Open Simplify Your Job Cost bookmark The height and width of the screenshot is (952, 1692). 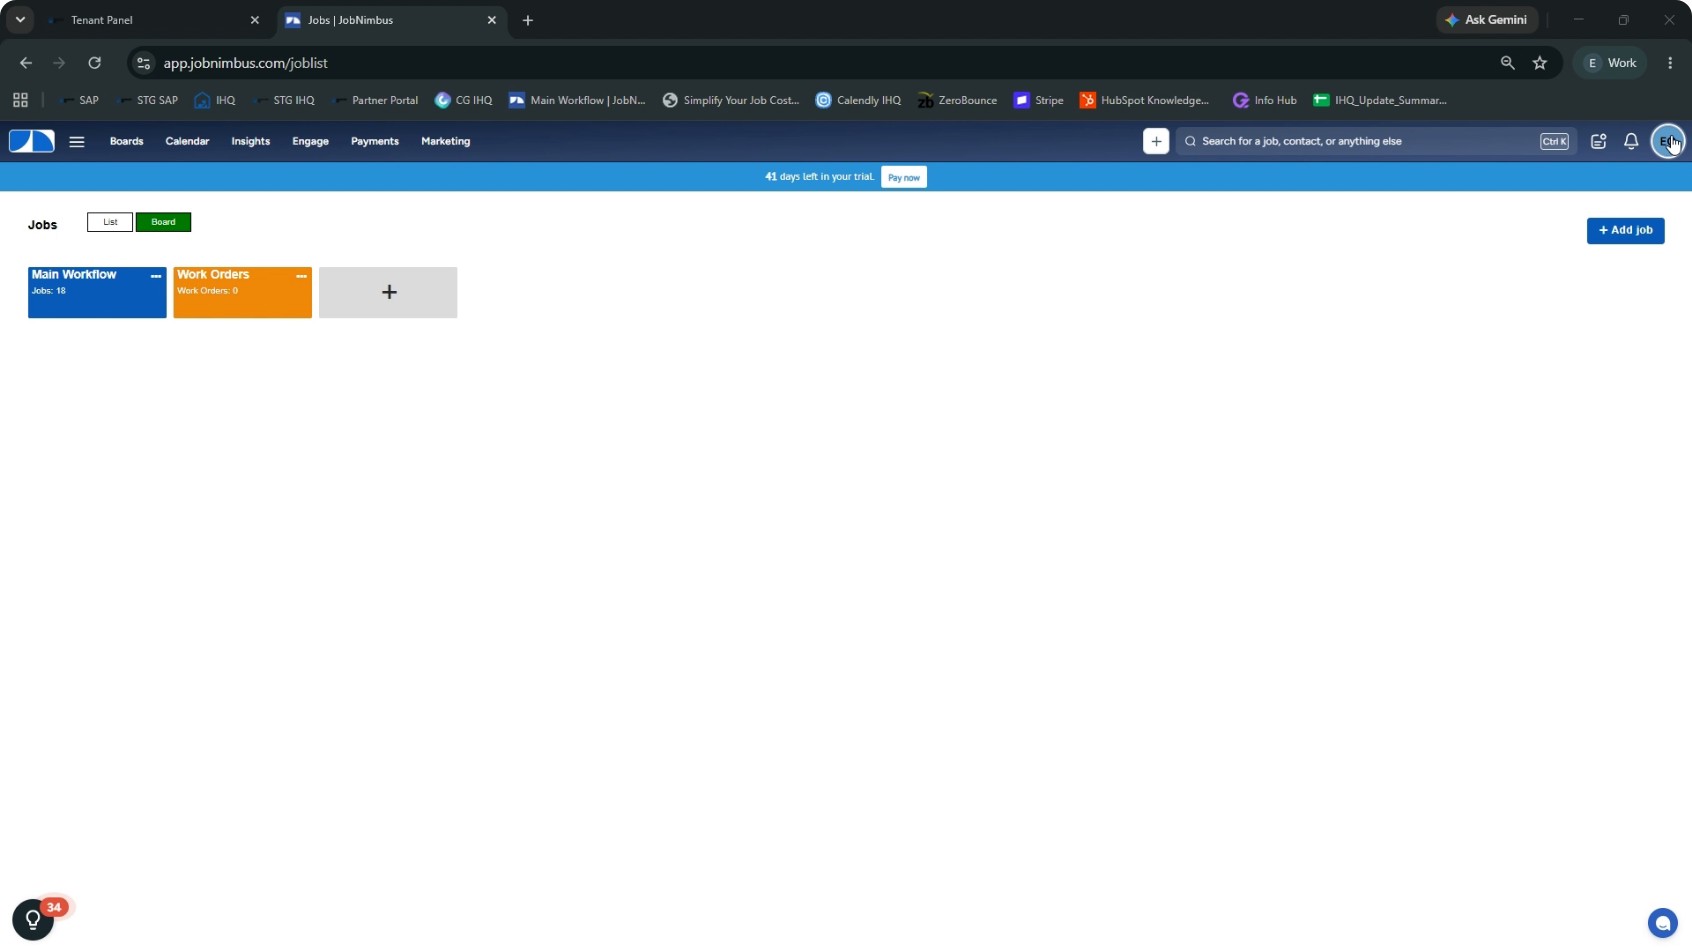[x=731, y=100]
